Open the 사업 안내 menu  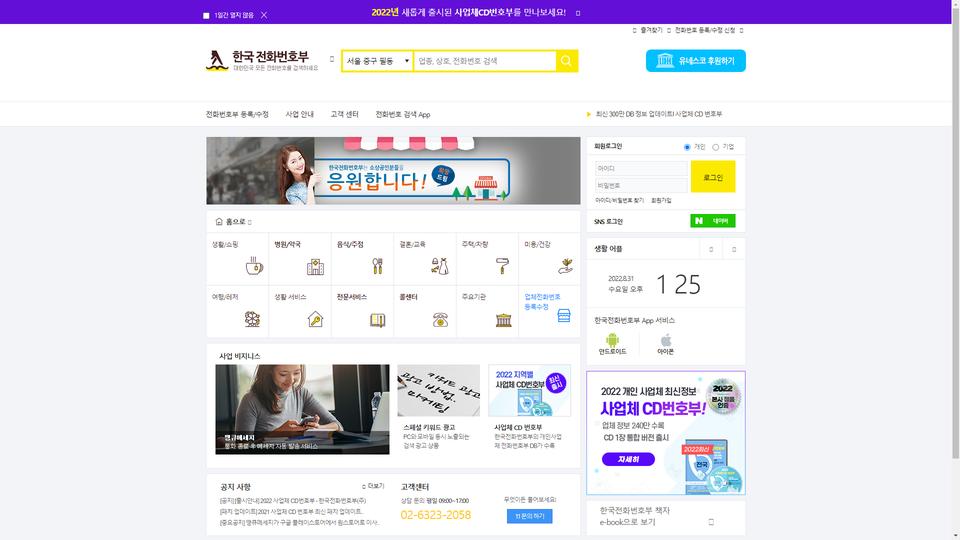point(299,114)
